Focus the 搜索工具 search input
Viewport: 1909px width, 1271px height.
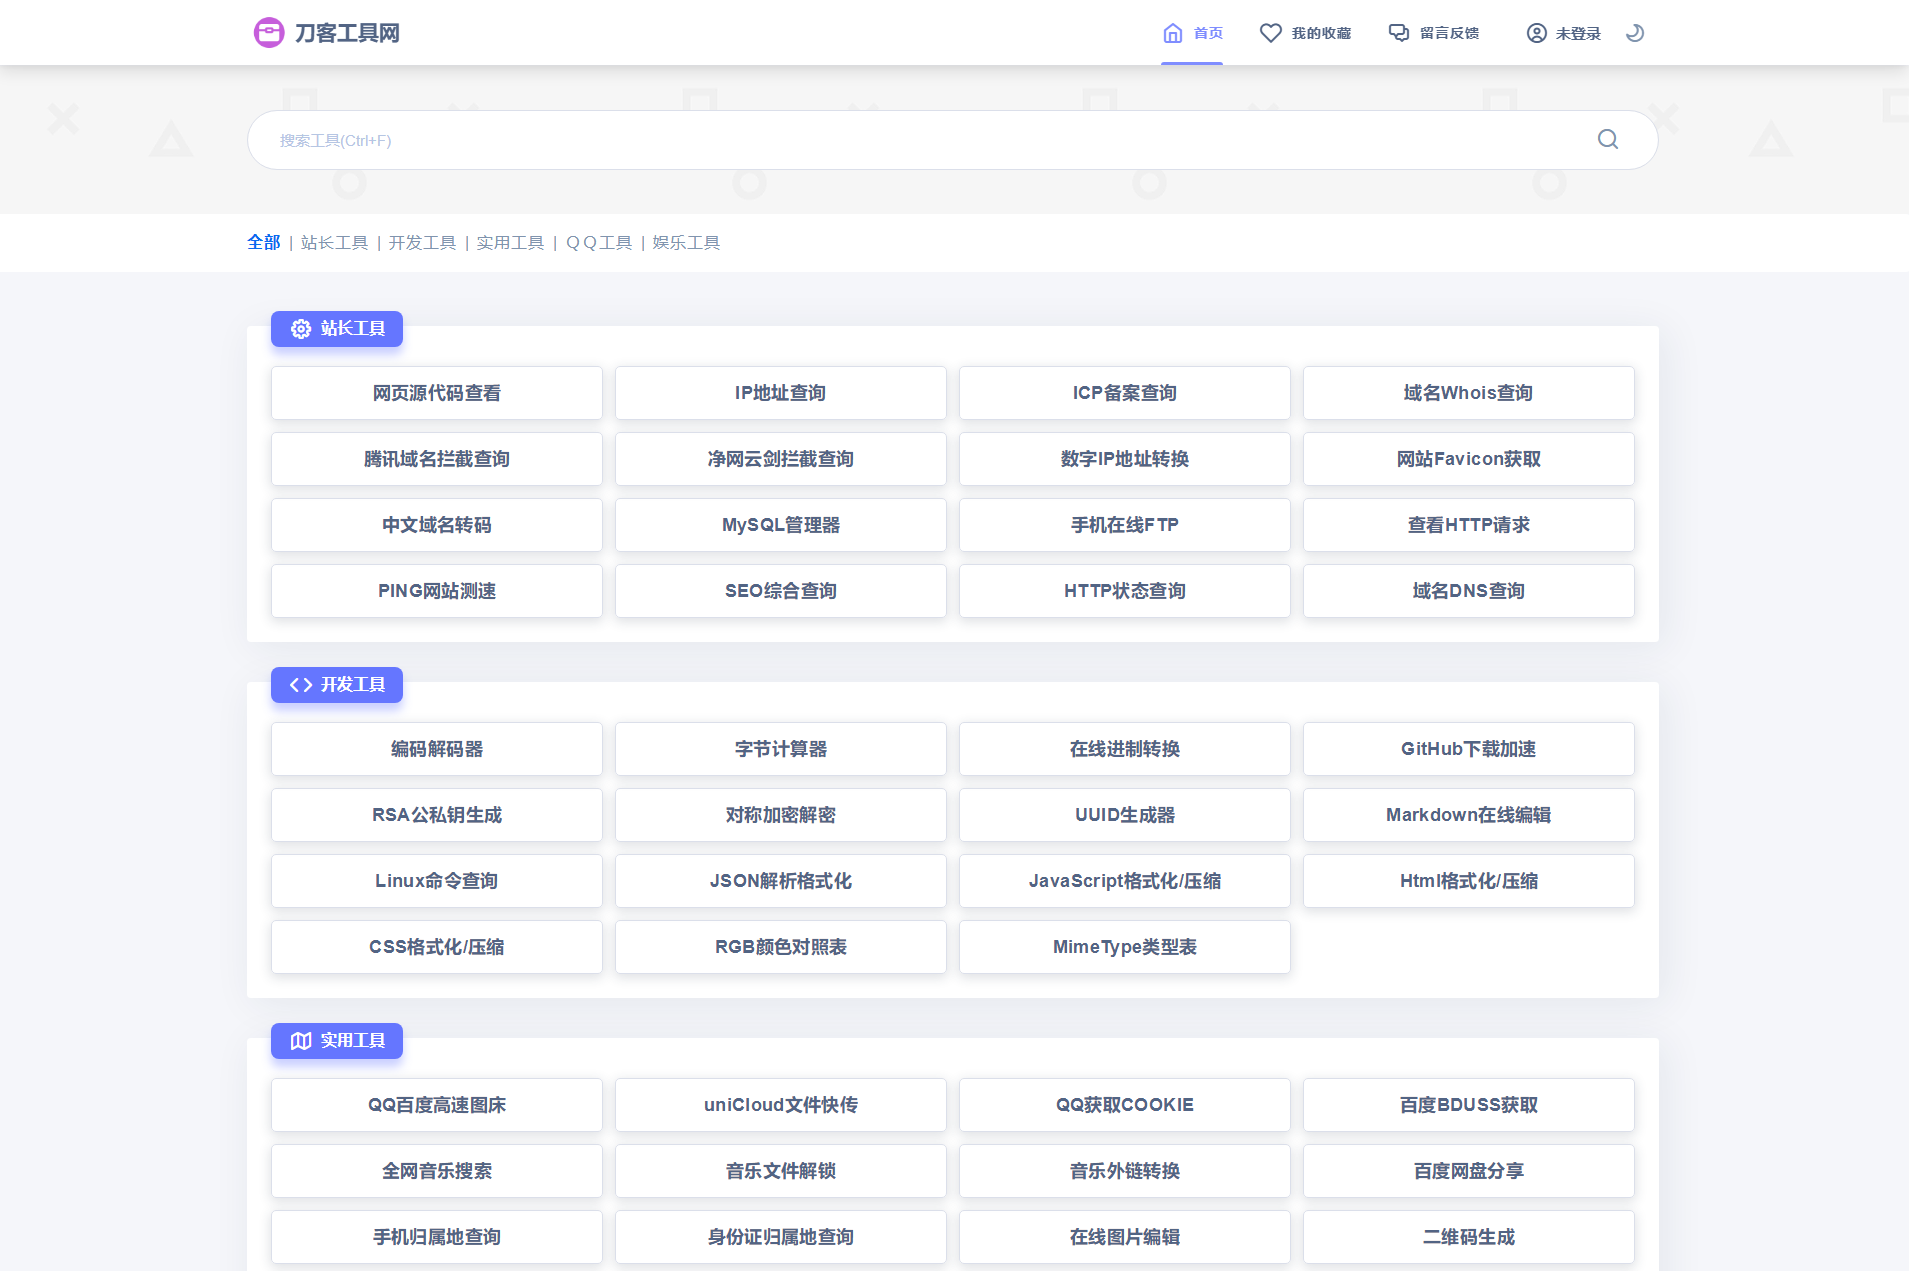(952, 140)
